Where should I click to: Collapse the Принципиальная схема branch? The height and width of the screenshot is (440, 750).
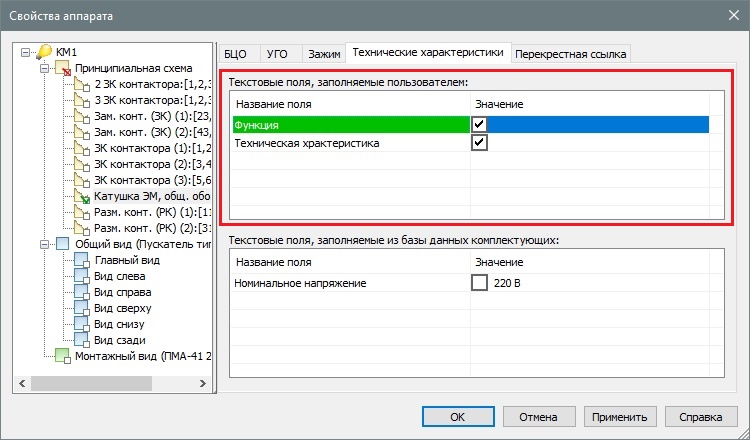pos(44,68)
